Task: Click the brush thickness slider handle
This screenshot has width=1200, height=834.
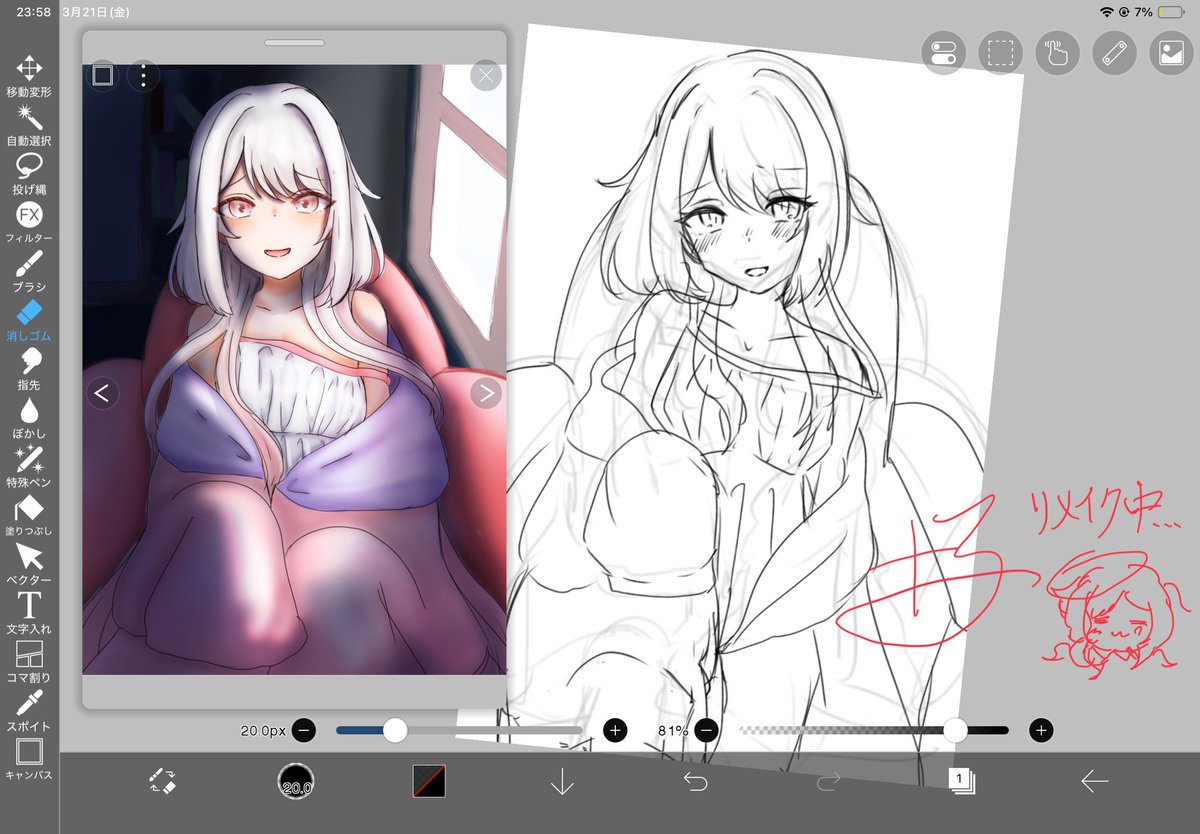Action: click(396, 730)
